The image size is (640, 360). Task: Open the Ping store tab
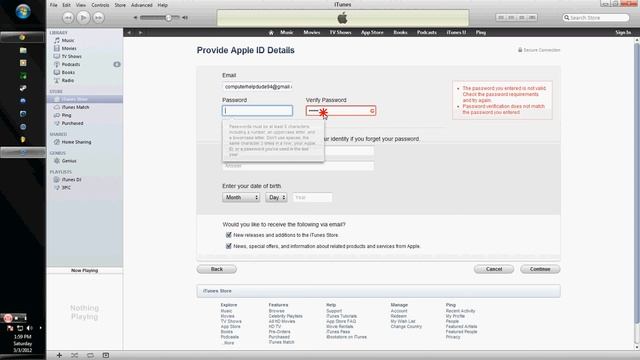point(480,32)
